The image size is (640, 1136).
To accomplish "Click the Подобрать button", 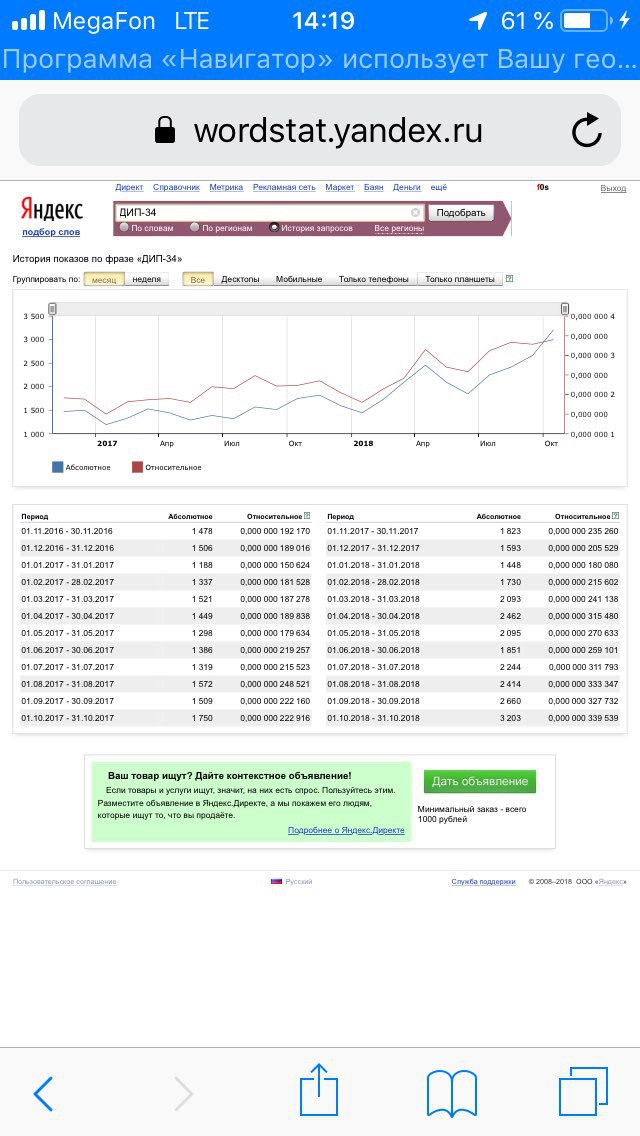I will tap(461, 213).
